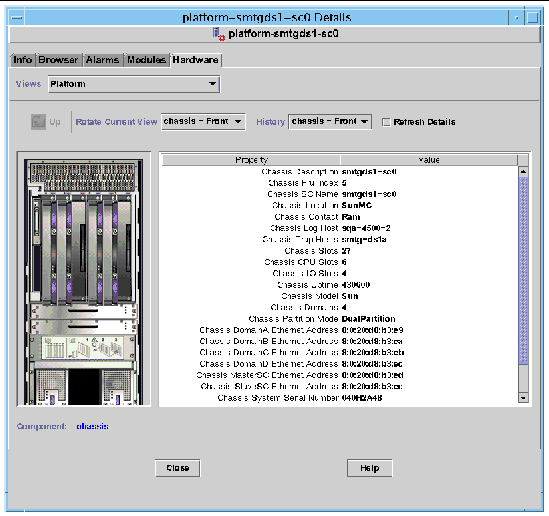
Task: Select the Chassis Contact value Ram
Action: pyautogui.click(x=351, y=217)
